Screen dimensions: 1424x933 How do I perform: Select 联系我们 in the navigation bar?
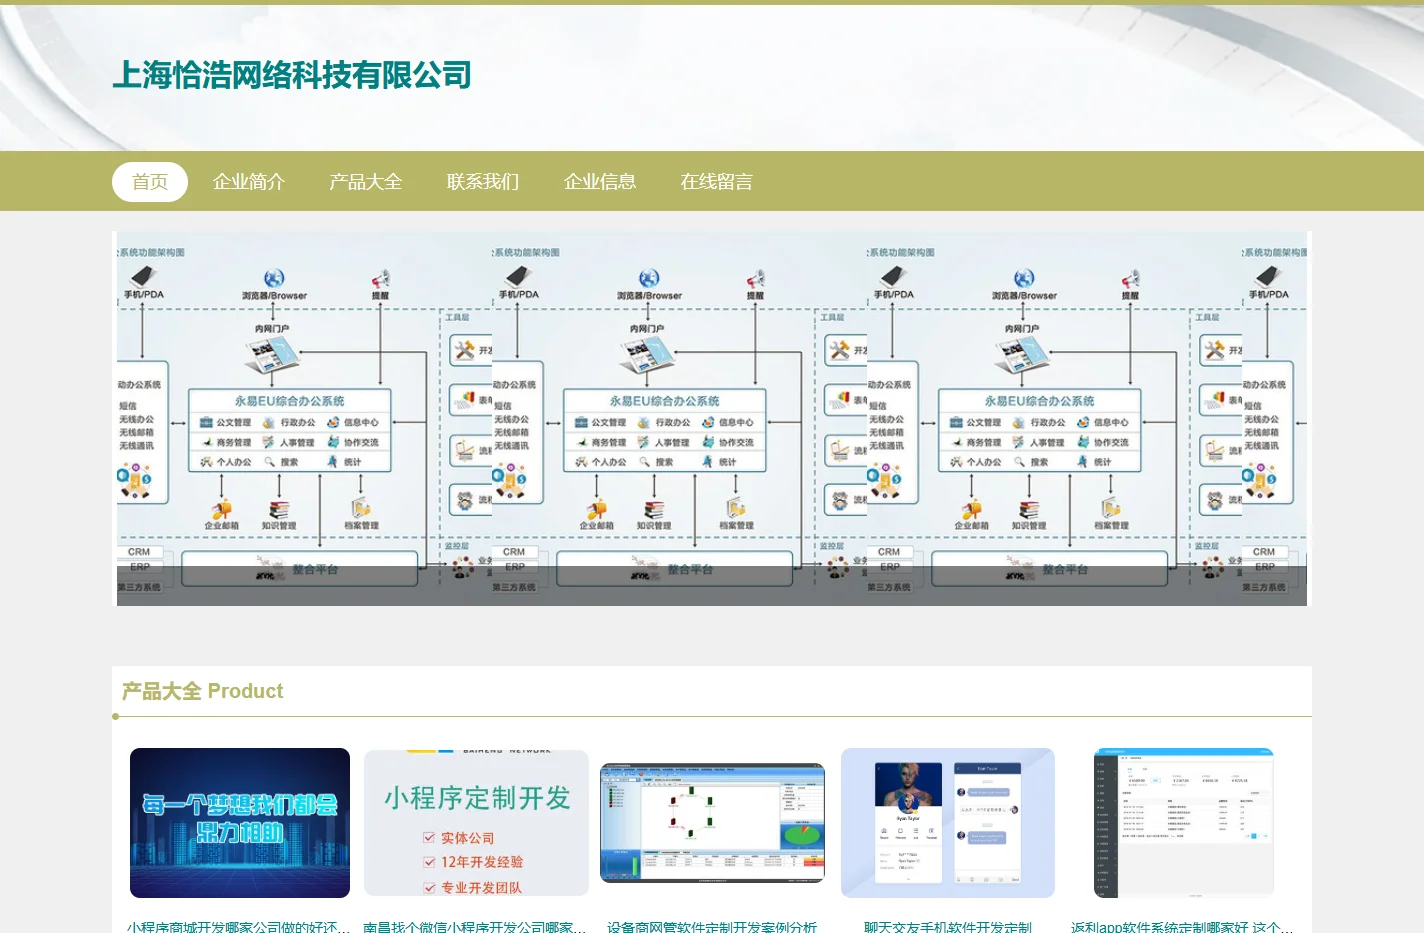483,182
